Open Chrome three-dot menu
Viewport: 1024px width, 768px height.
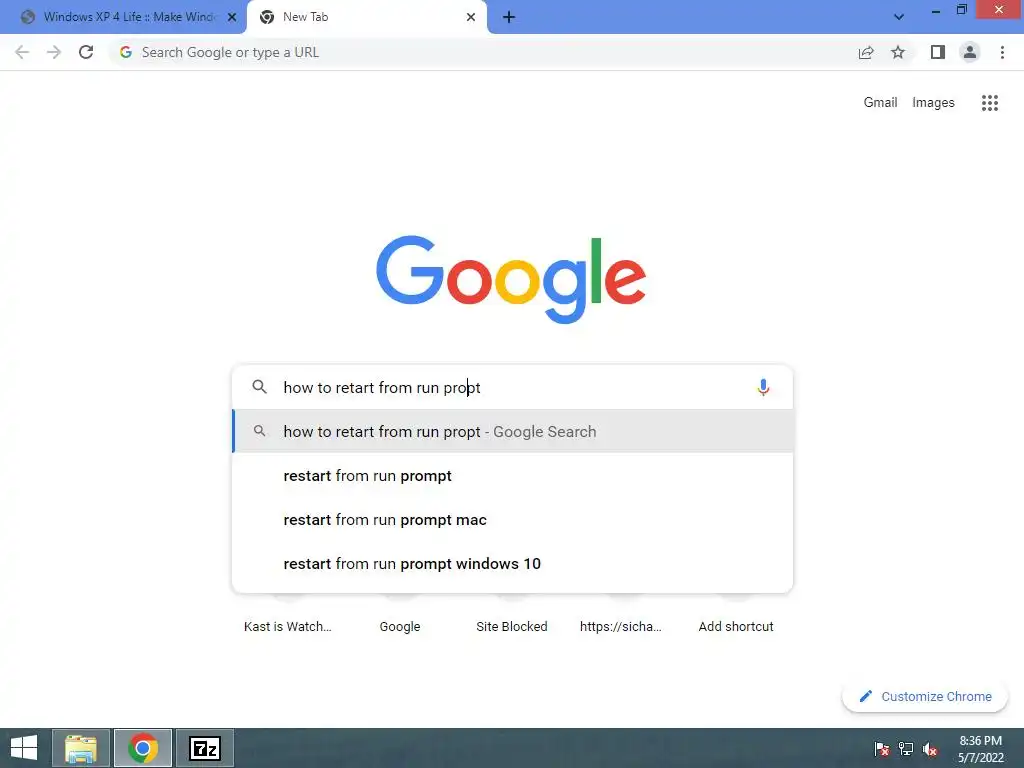point(1002,52)
